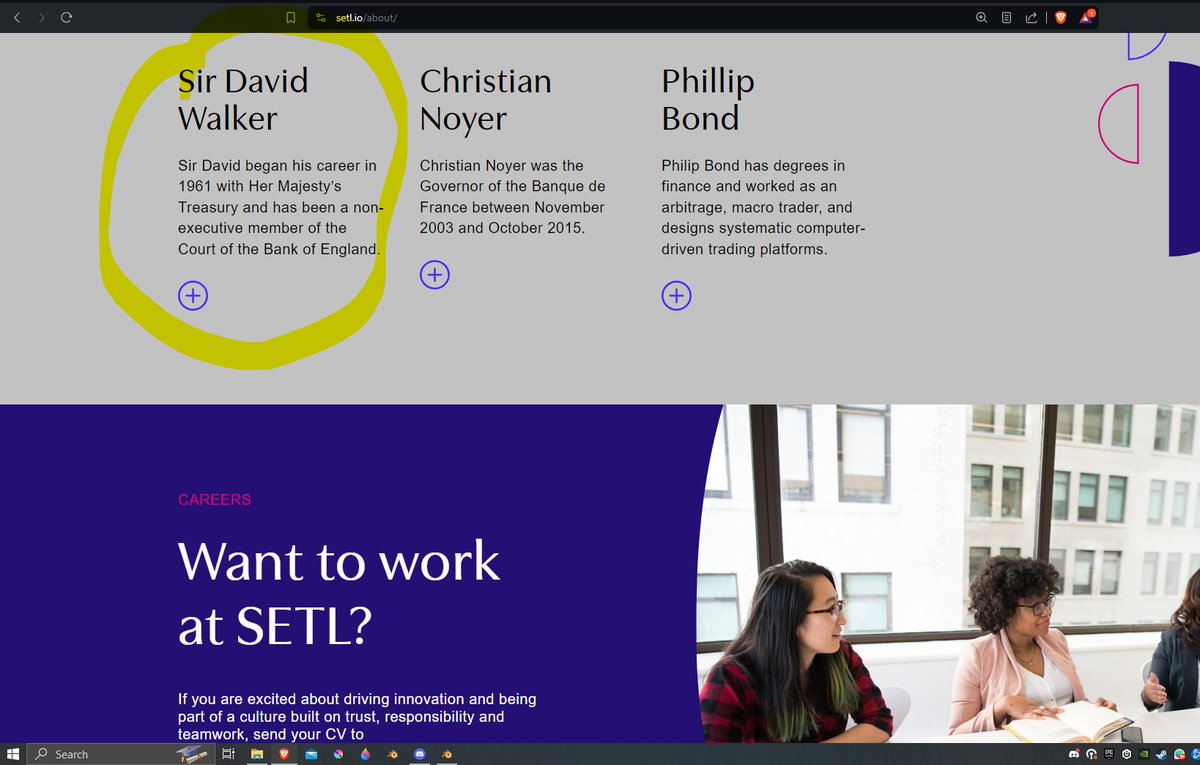Click the Brave Rewards triangle icon
This screenshot has width=1200, height=765.
click(1086, 17)
